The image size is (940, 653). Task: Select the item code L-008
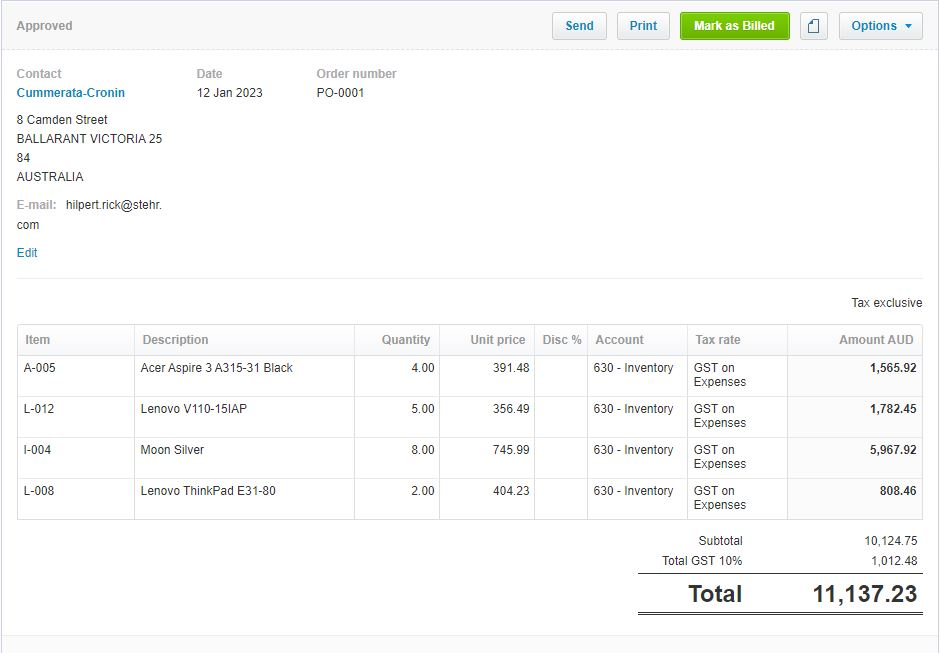[39, 490]
